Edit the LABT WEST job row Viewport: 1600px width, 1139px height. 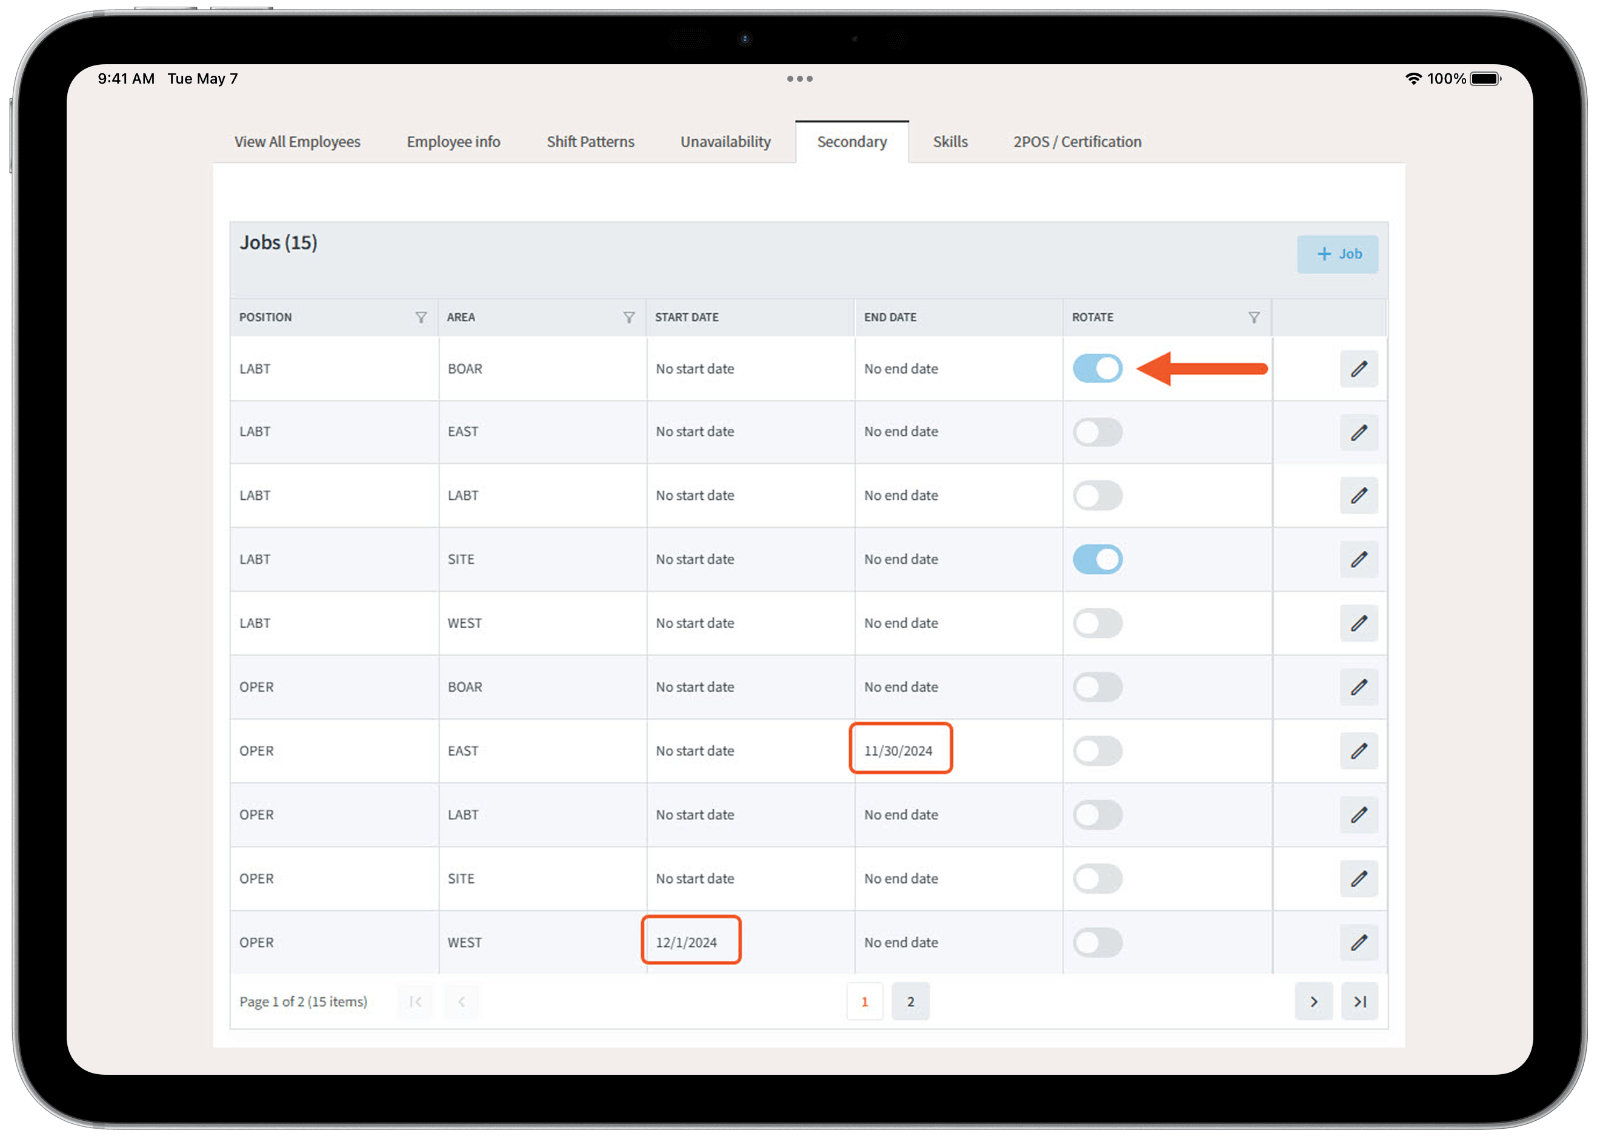coord(1359,624)
